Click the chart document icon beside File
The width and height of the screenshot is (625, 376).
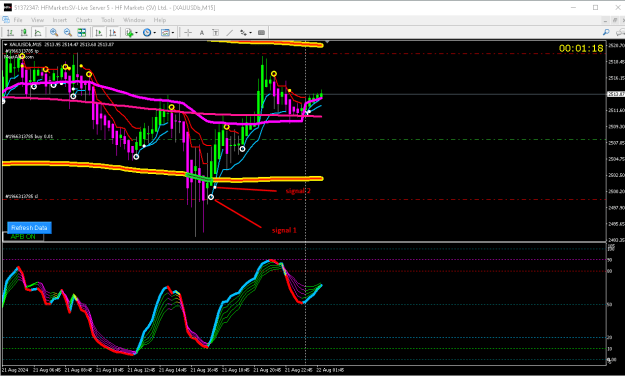tap(6, 20)
